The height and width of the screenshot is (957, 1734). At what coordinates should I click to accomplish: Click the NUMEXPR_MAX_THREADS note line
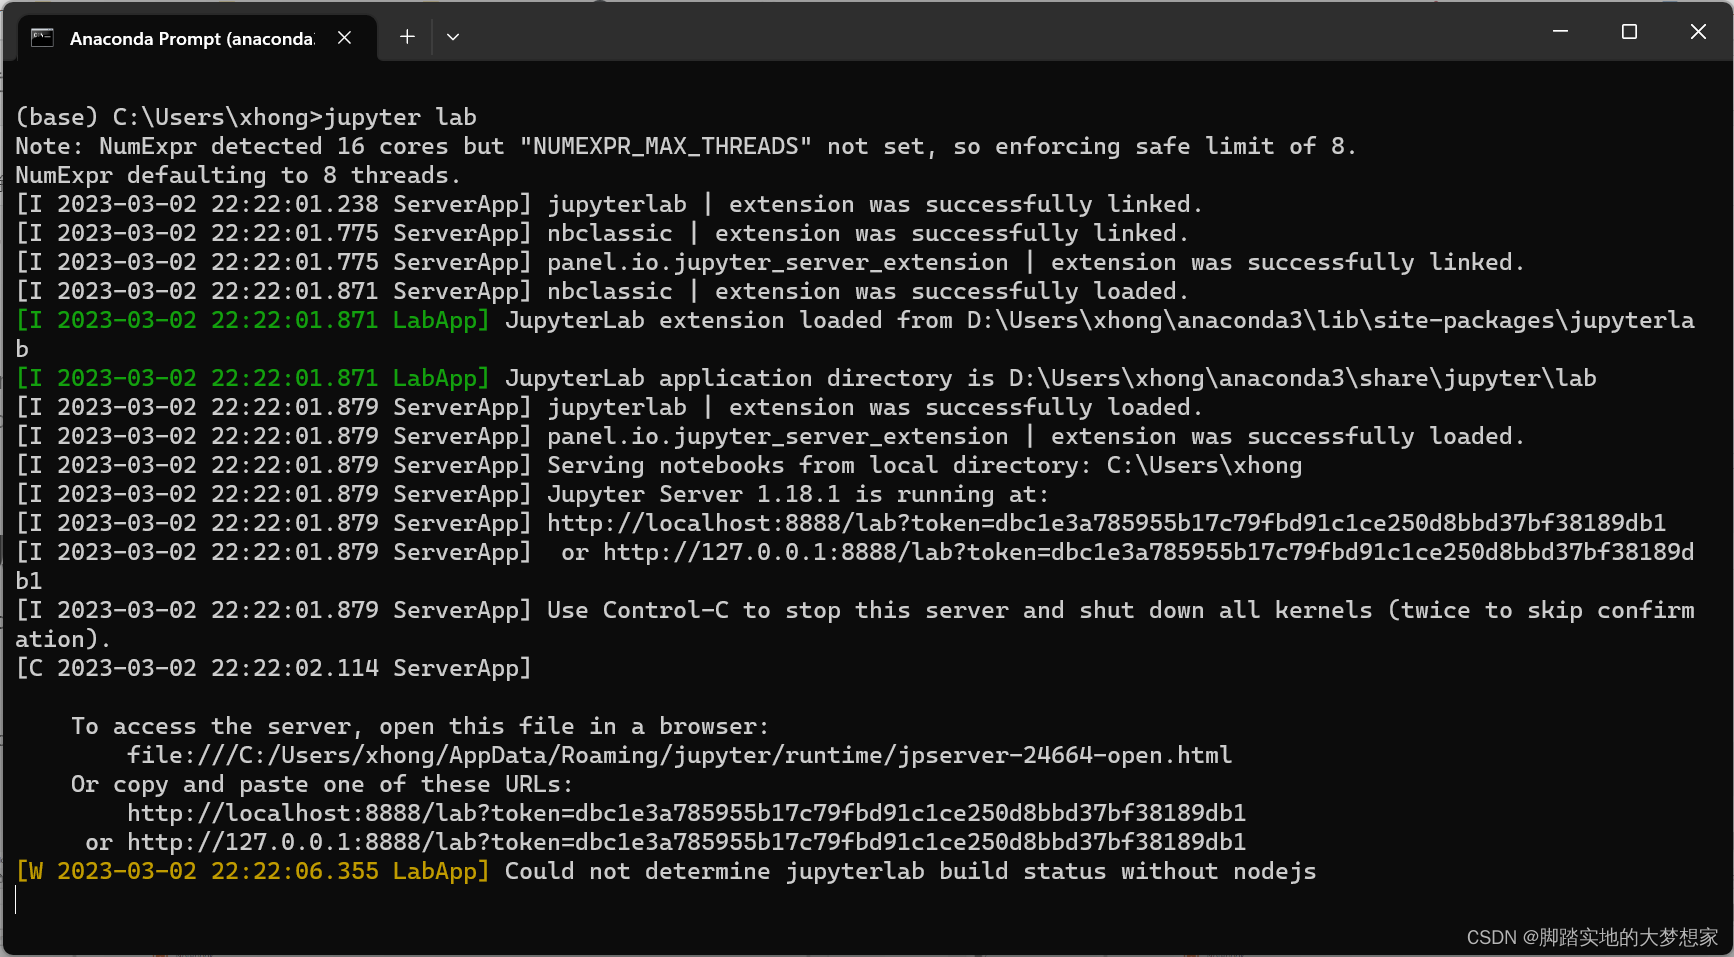[x=685, y=146]
